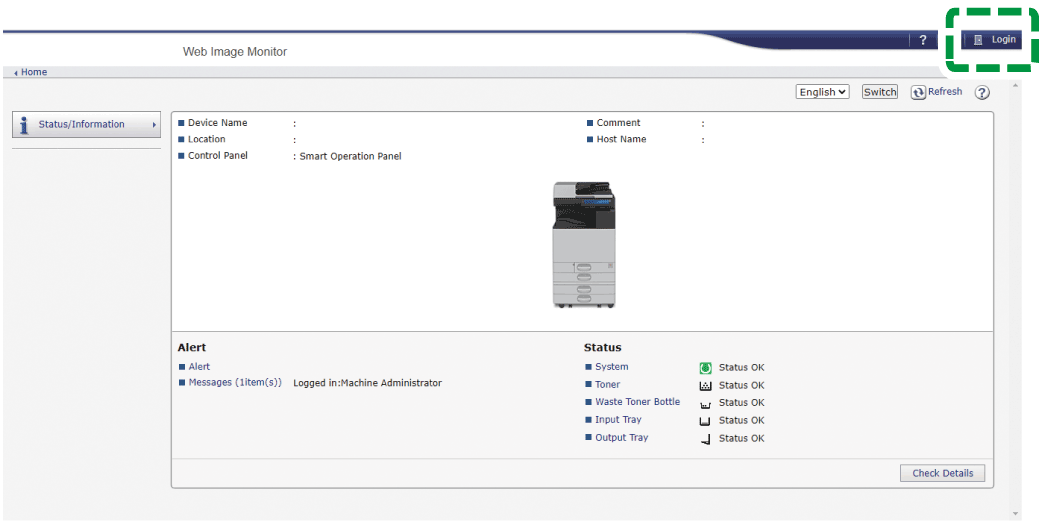Open the Input Tray link
This screenshot has height=524, width=1040.
[x=618, y=420]
